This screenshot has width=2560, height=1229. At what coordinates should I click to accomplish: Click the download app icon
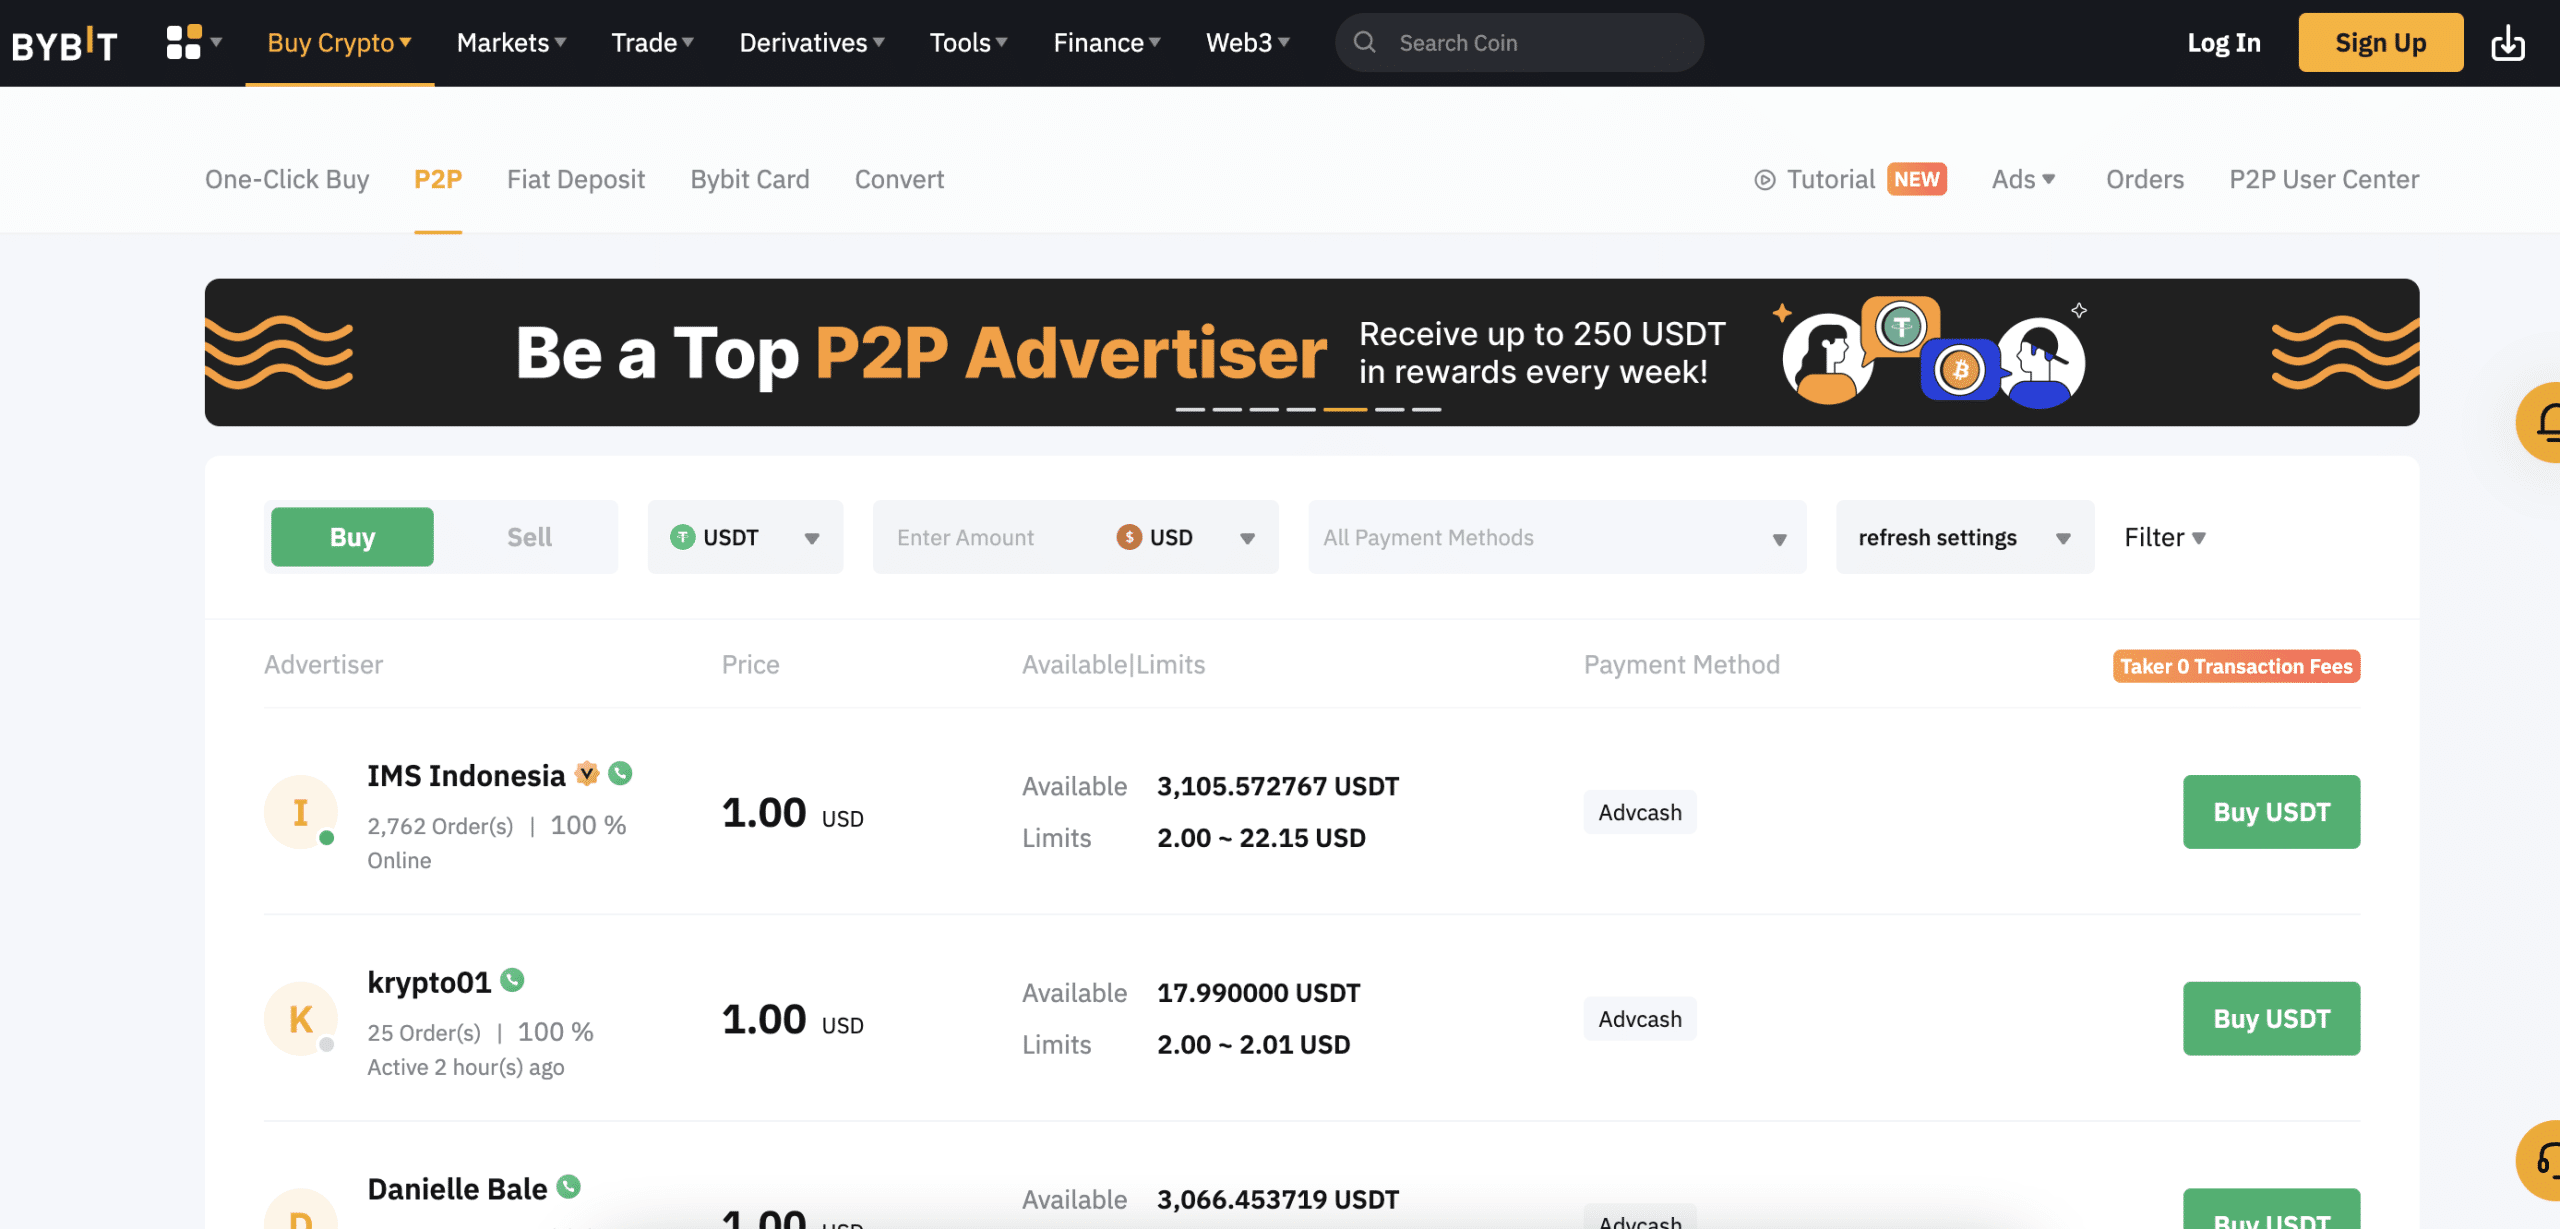coord(2507,43)
